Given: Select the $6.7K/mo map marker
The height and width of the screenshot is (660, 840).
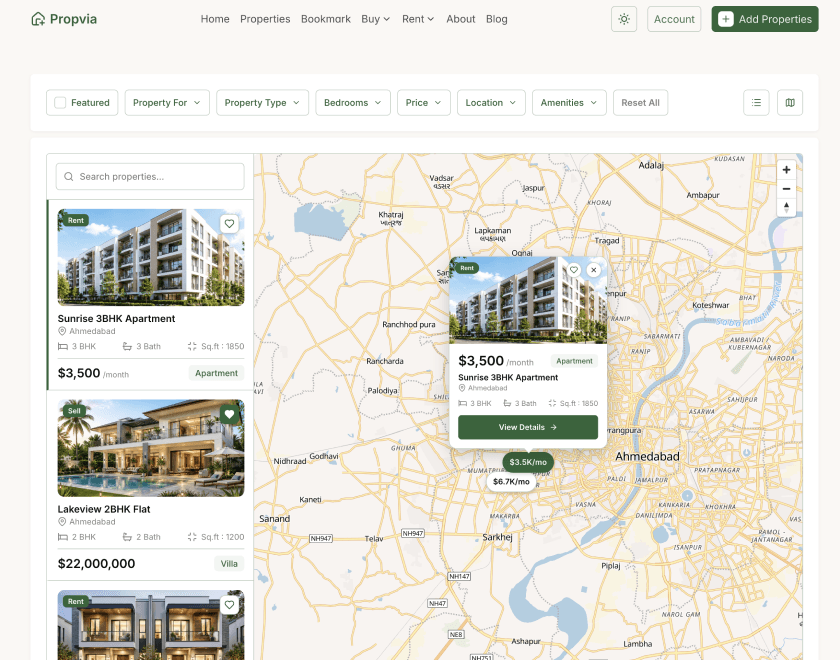Looking at the screenshot, I should click(511, 482).
